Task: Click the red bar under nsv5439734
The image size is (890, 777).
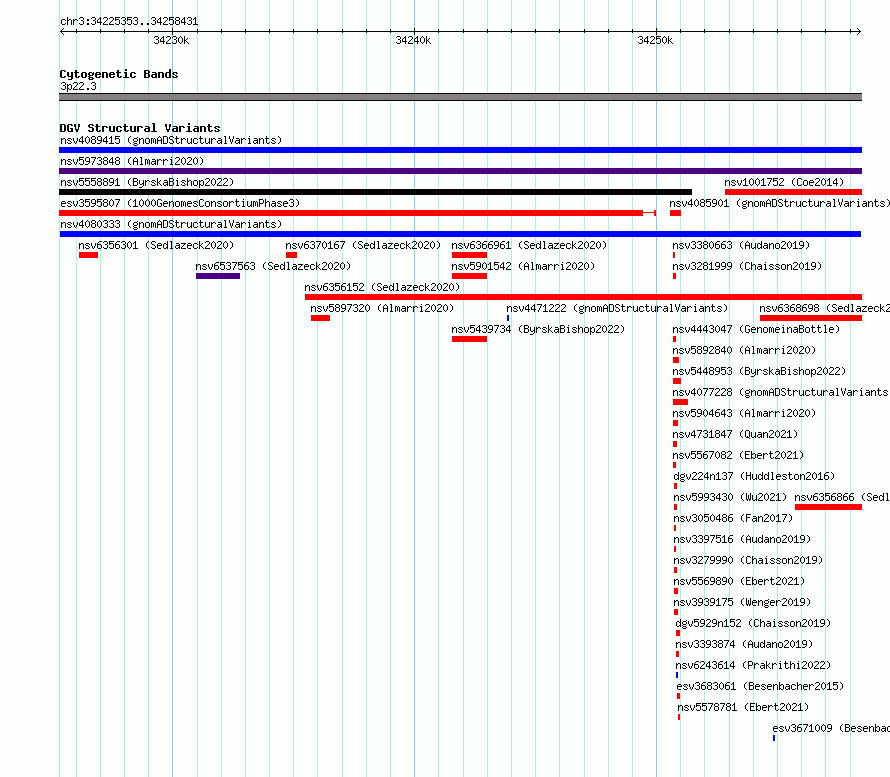Action: 469,339
